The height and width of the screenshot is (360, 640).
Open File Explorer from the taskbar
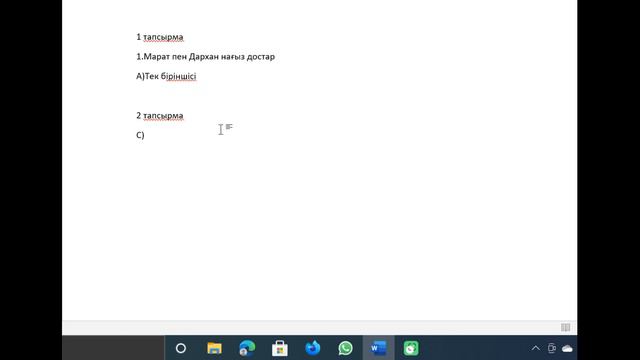pos(214,348)
